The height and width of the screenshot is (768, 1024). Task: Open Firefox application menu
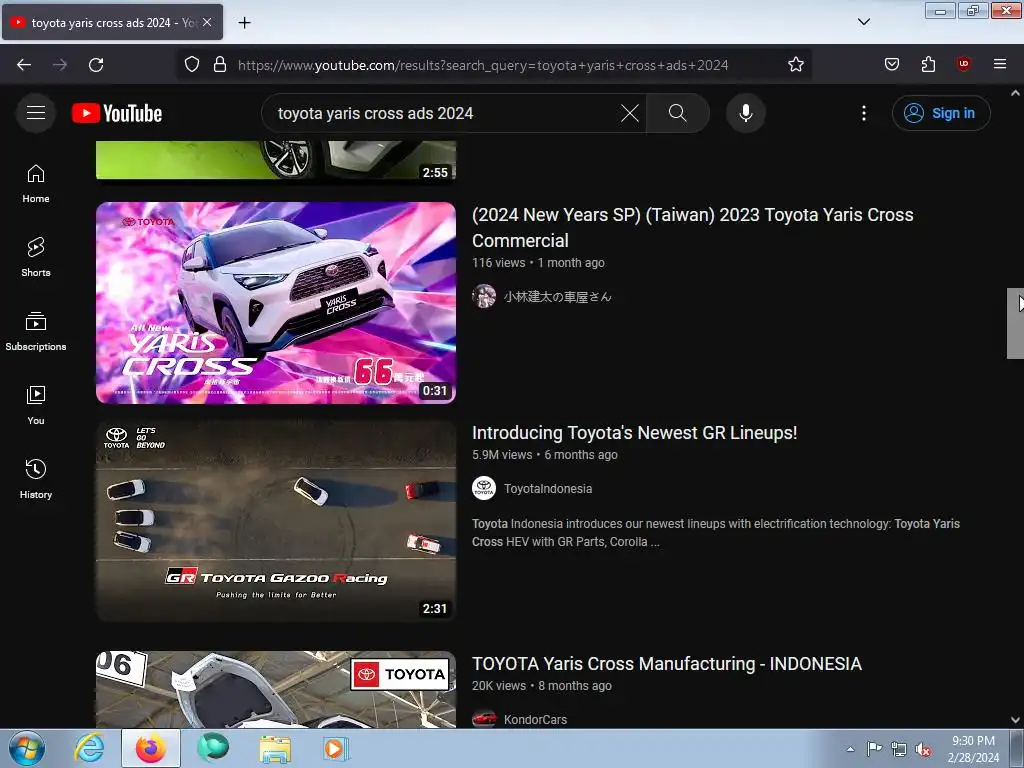tap(1000, 64)
